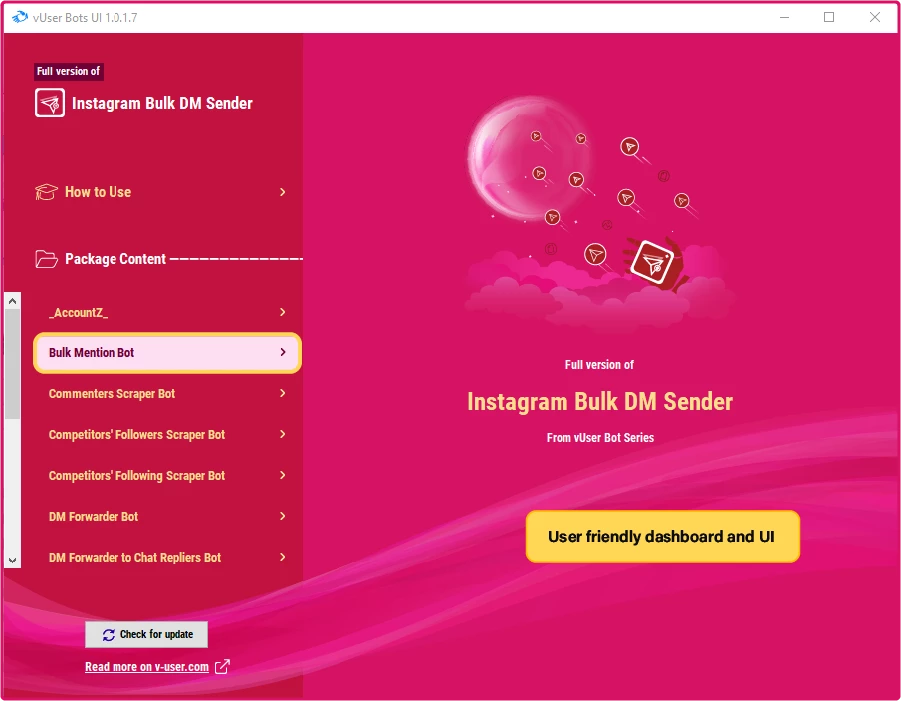Click the Check for update button

pos(147,634)
